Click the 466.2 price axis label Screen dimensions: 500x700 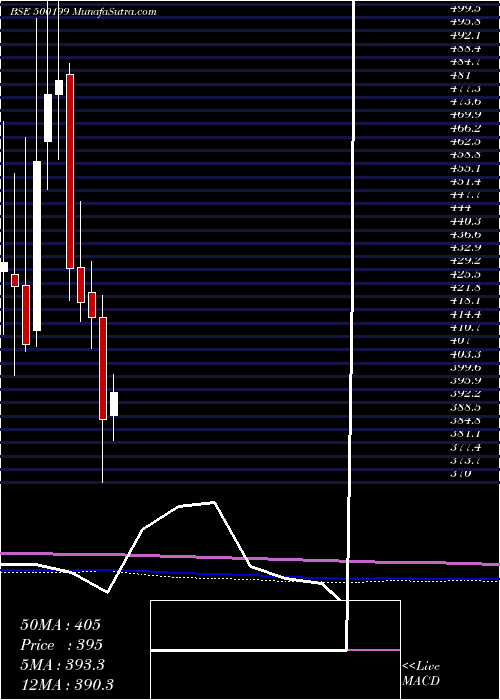click(x=465, y=129)
